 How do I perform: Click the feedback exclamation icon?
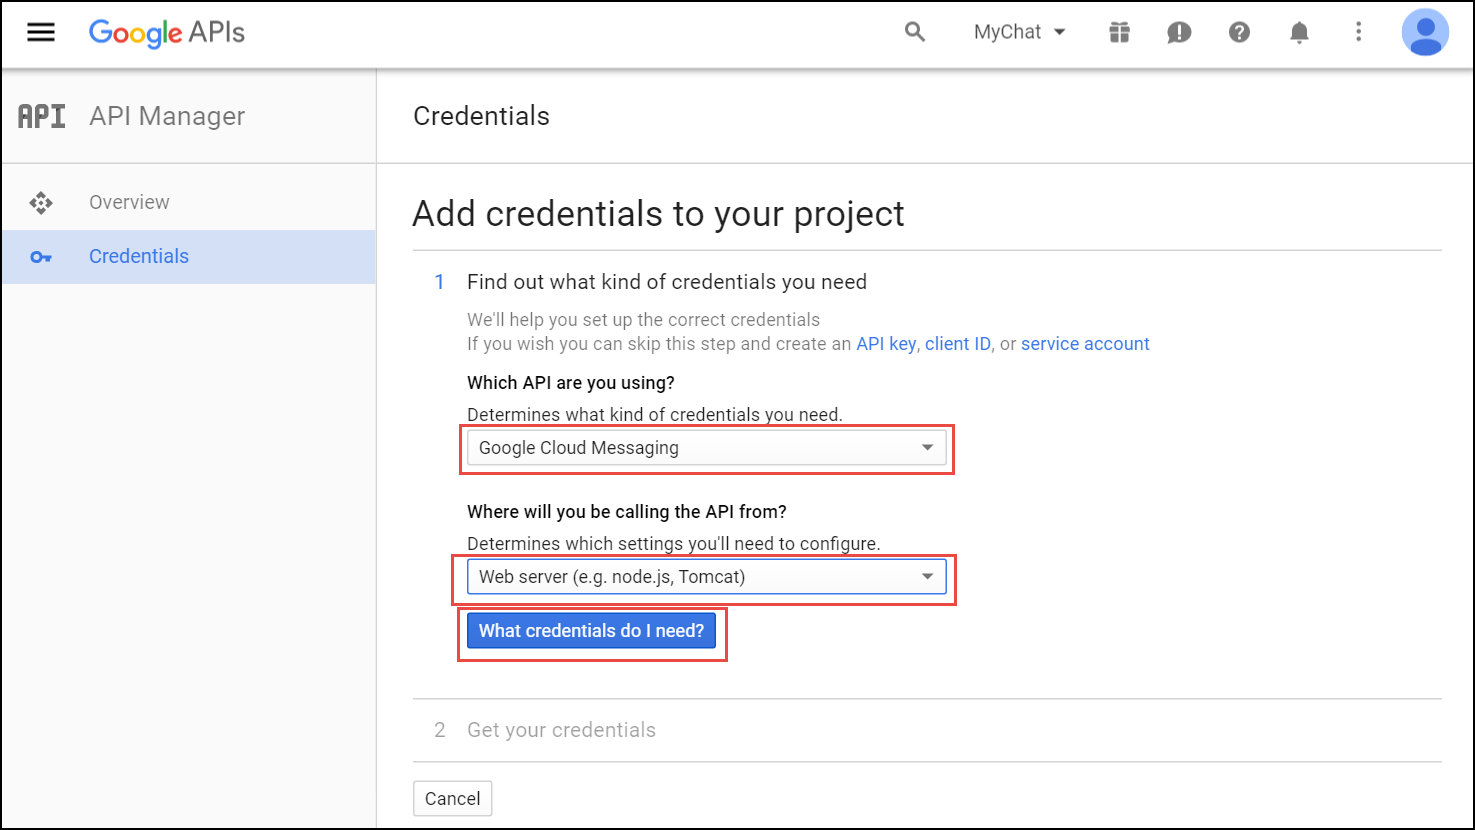tap(1179, 31)
